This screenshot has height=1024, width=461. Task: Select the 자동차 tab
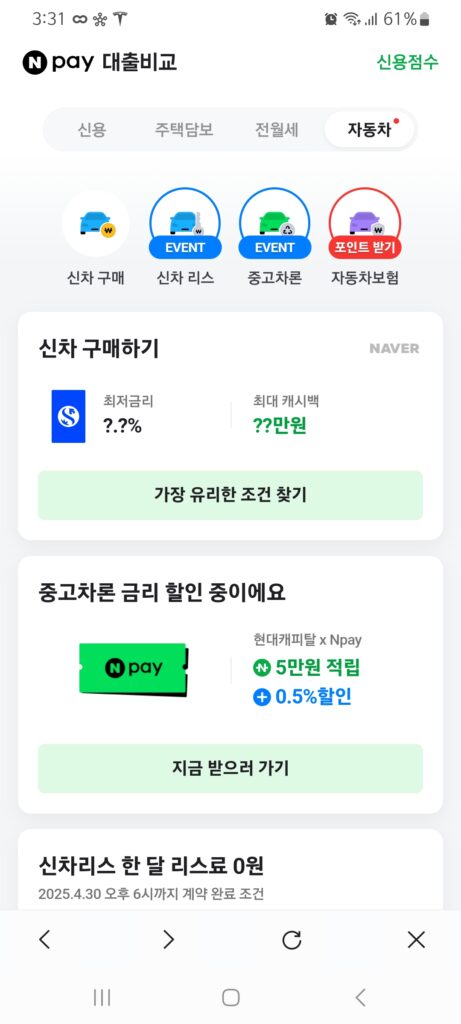pos(370,130)
